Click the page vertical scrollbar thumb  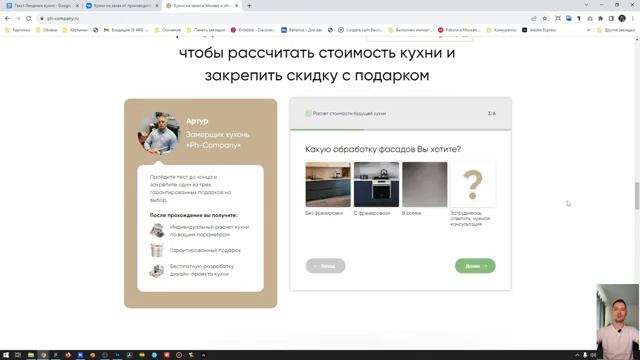(x=637, y=196)
